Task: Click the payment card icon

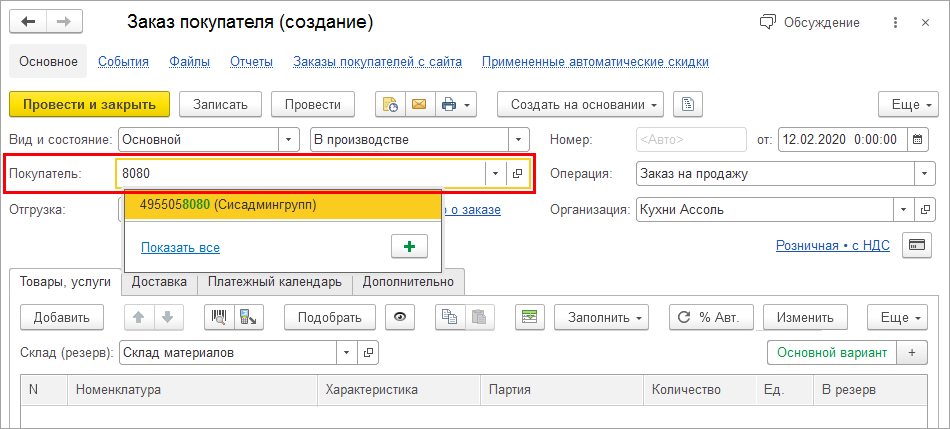Action: [916, 245]
